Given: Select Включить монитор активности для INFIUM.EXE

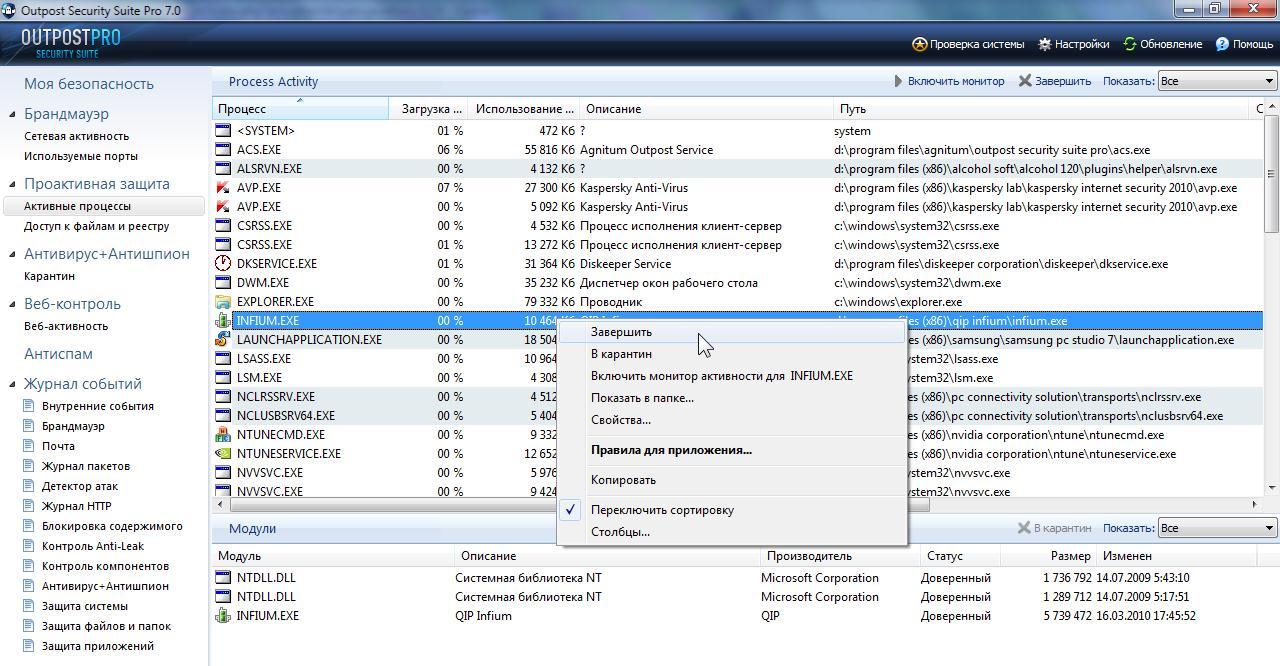Looking at the screenshot, I should click(x=732, y=376).
